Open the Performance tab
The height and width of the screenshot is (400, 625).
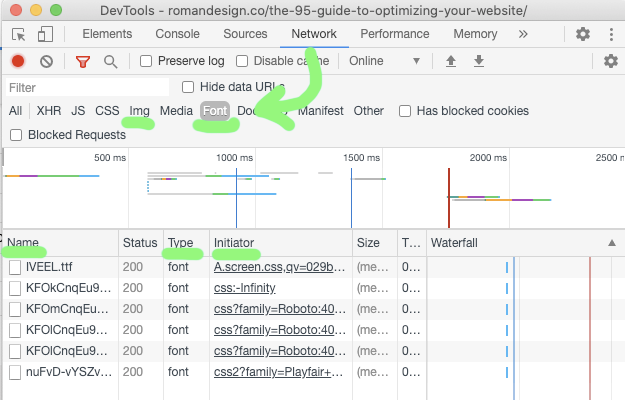click(395, 34)
